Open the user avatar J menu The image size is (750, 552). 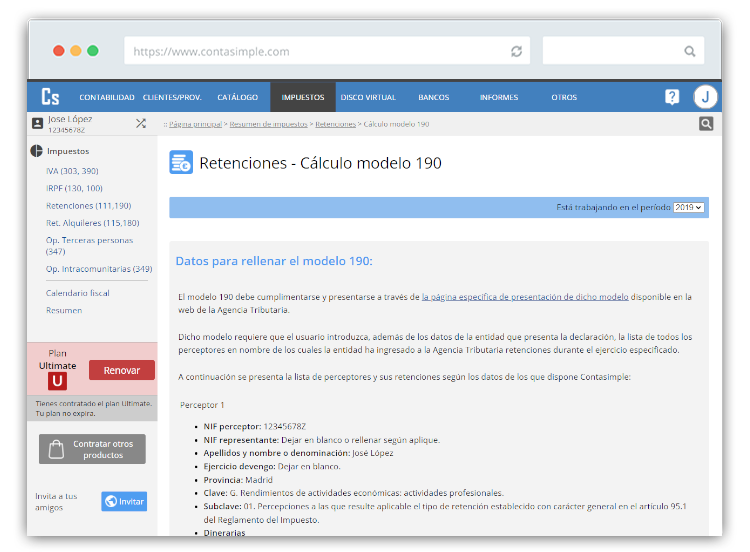706,97
